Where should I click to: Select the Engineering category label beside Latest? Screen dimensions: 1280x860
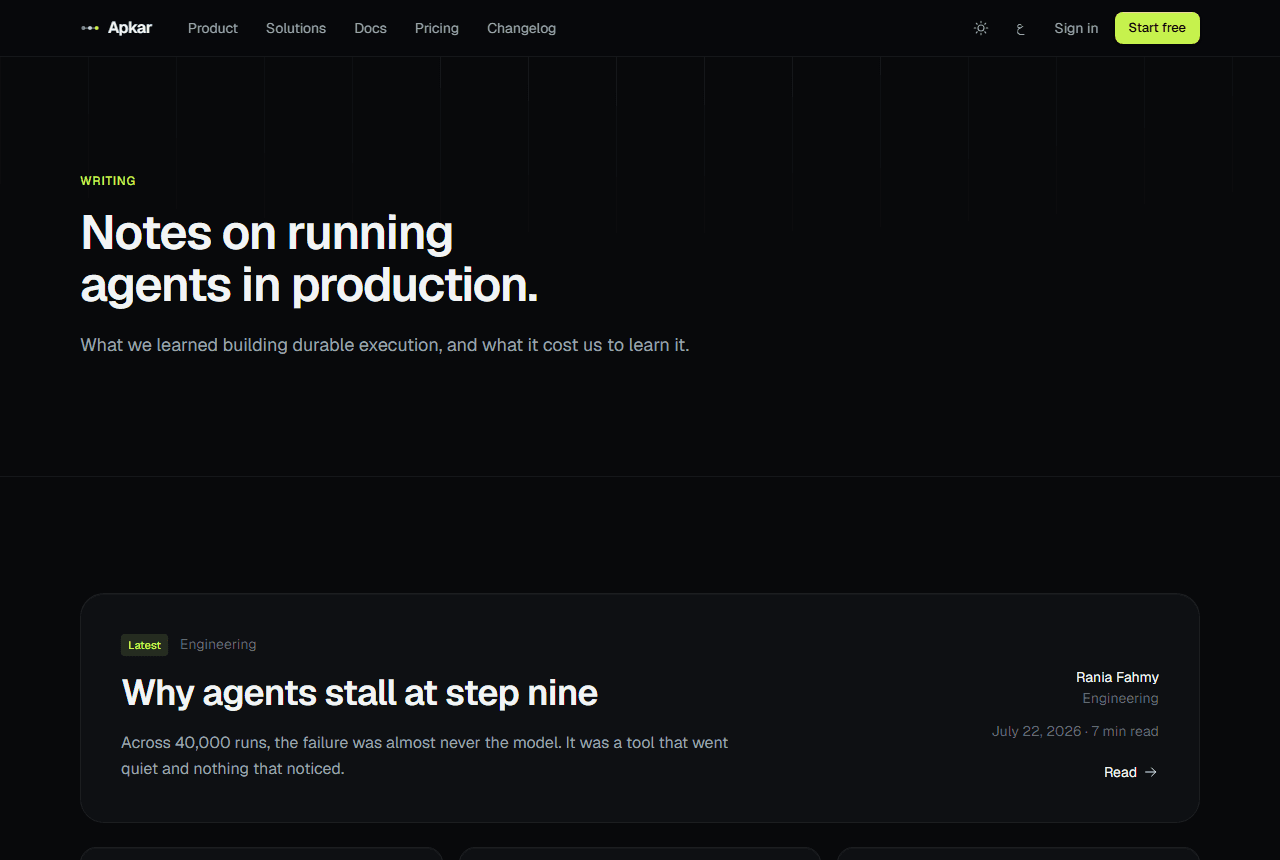218,645
